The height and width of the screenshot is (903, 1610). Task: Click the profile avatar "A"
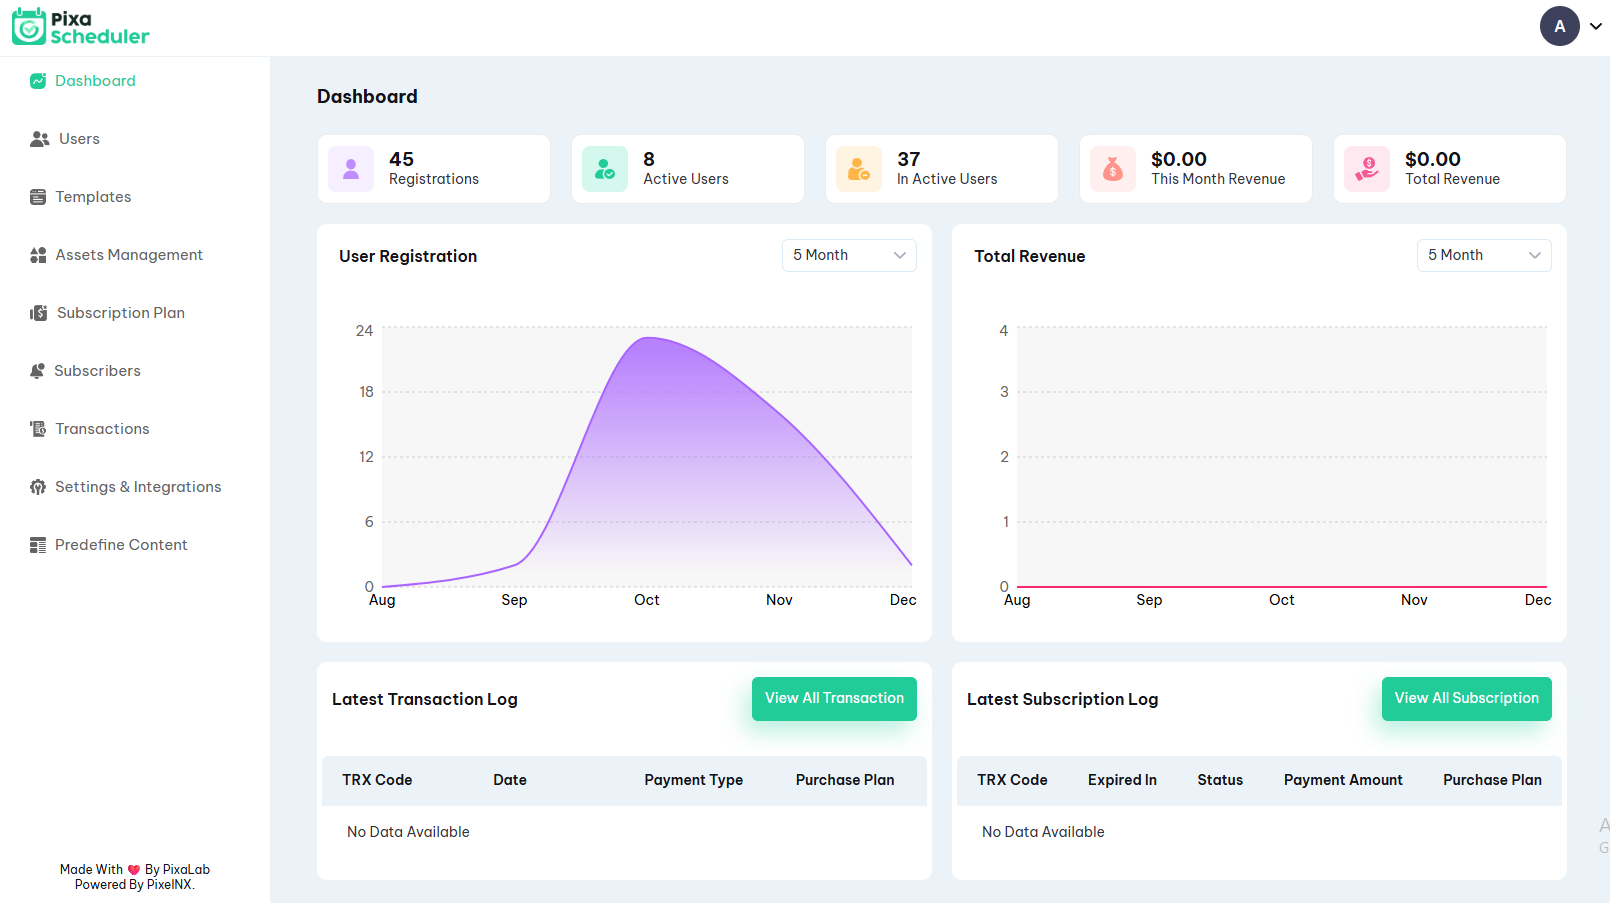click(x=1559, y=26)
